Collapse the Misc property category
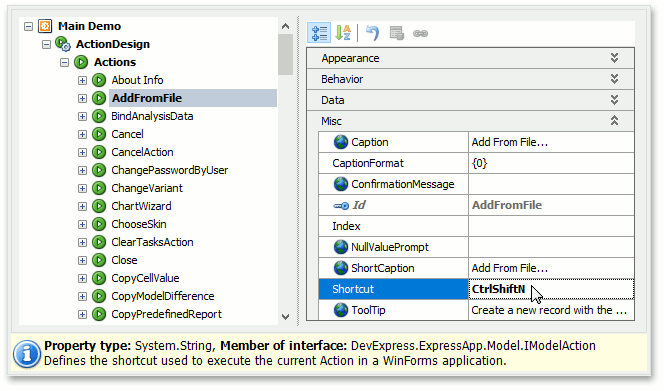Viewport: 664px width, 391px height. point(614,121)
